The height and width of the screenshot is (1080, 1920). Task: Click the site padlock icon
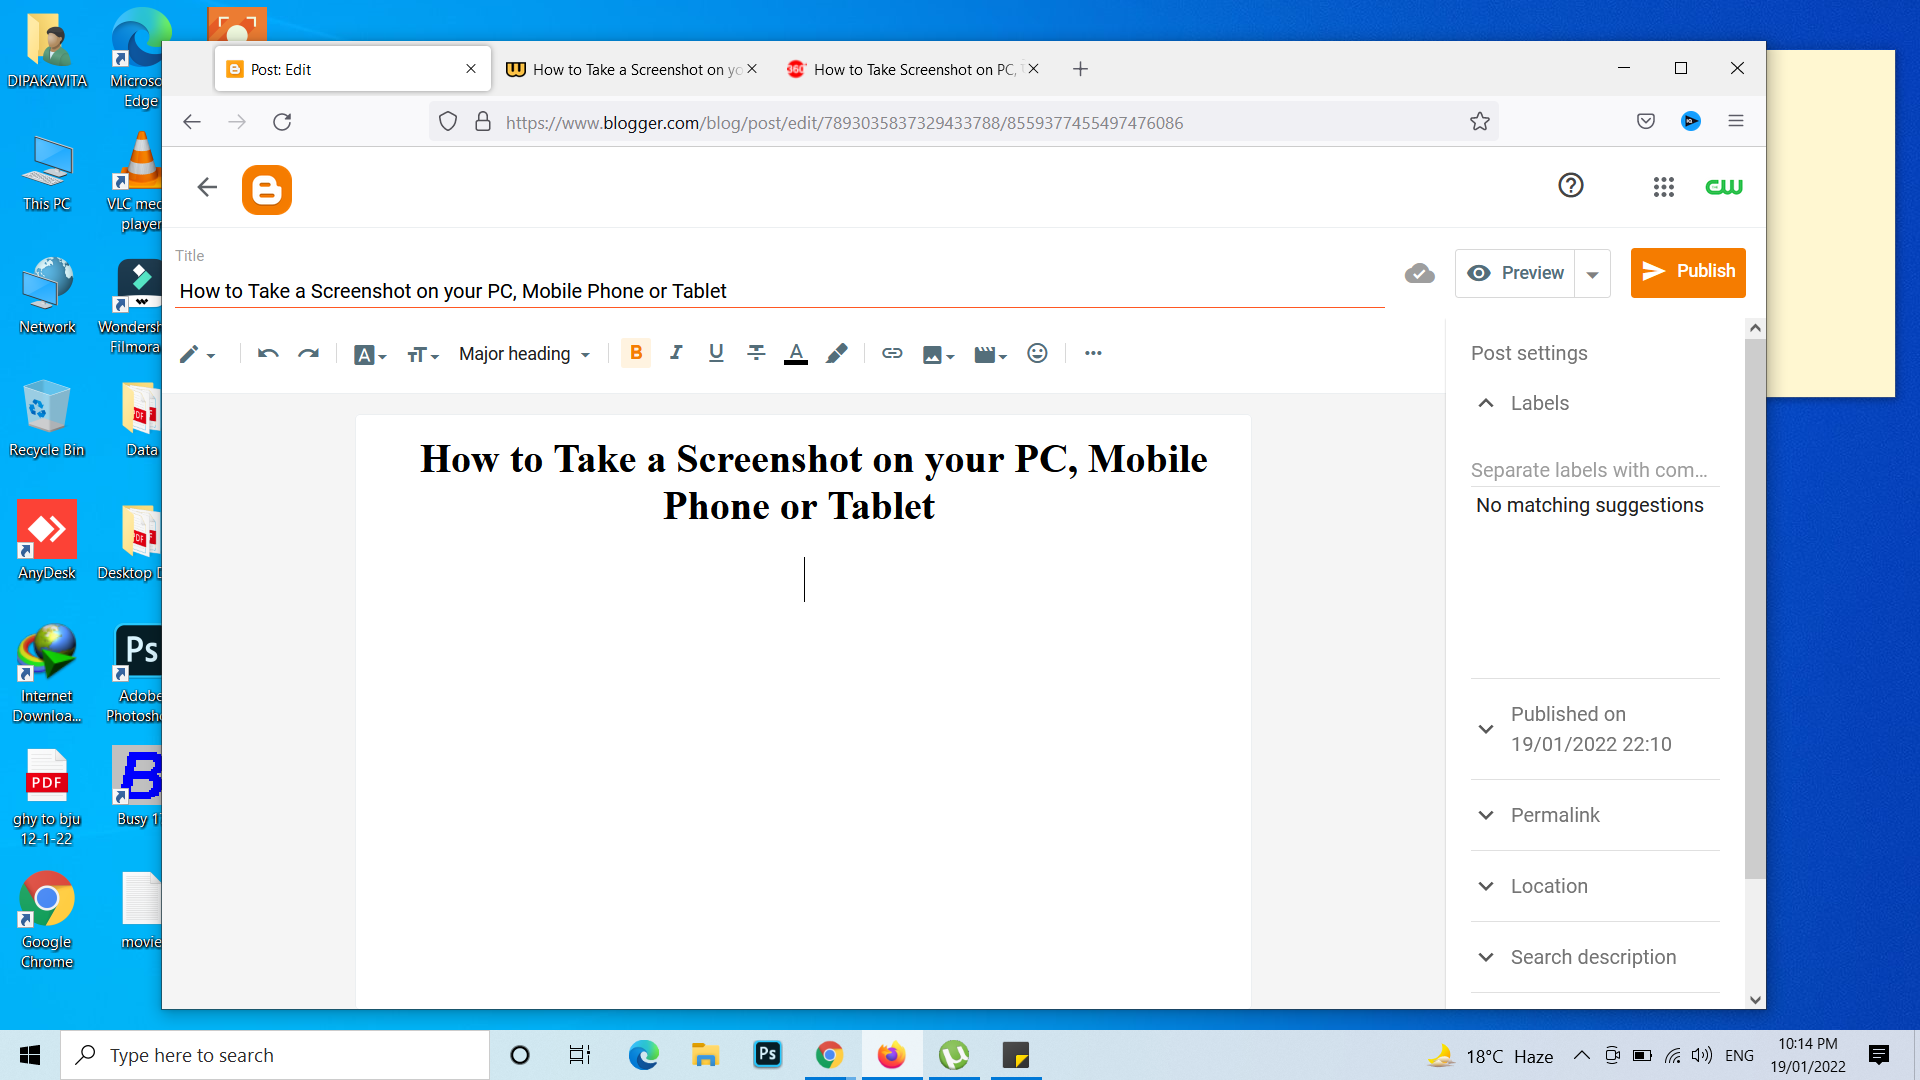coord(483,122)
